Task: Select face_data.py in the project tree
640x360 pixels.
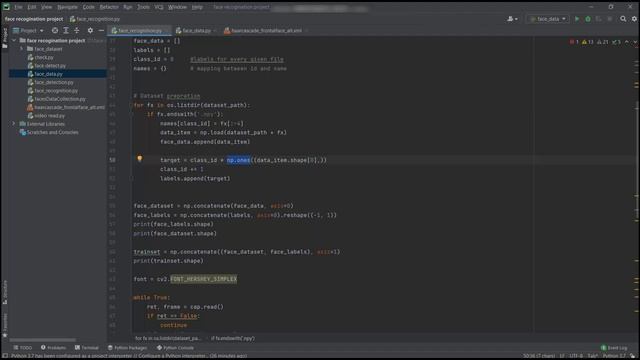Action: click(49, 74)
